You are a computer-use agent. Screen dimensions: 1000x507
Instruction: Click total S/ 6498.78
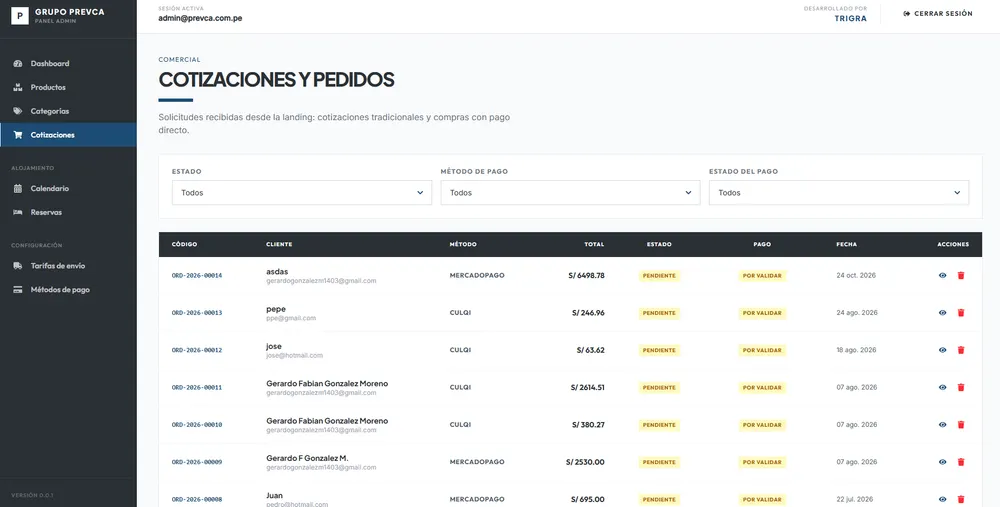pos(586,276)
